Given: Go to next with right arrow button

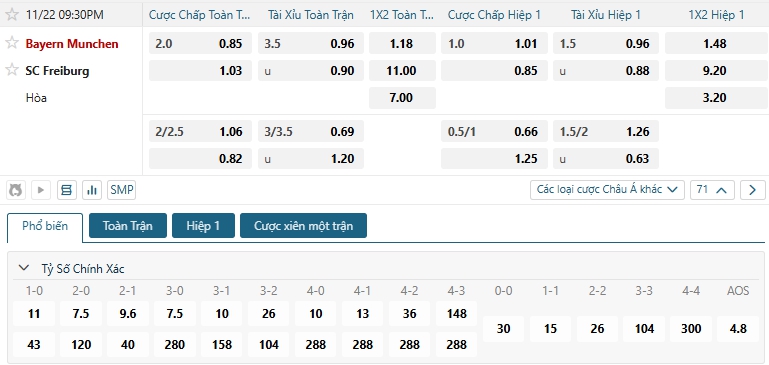Looking at the screenshot, I should tap(753, 190).
